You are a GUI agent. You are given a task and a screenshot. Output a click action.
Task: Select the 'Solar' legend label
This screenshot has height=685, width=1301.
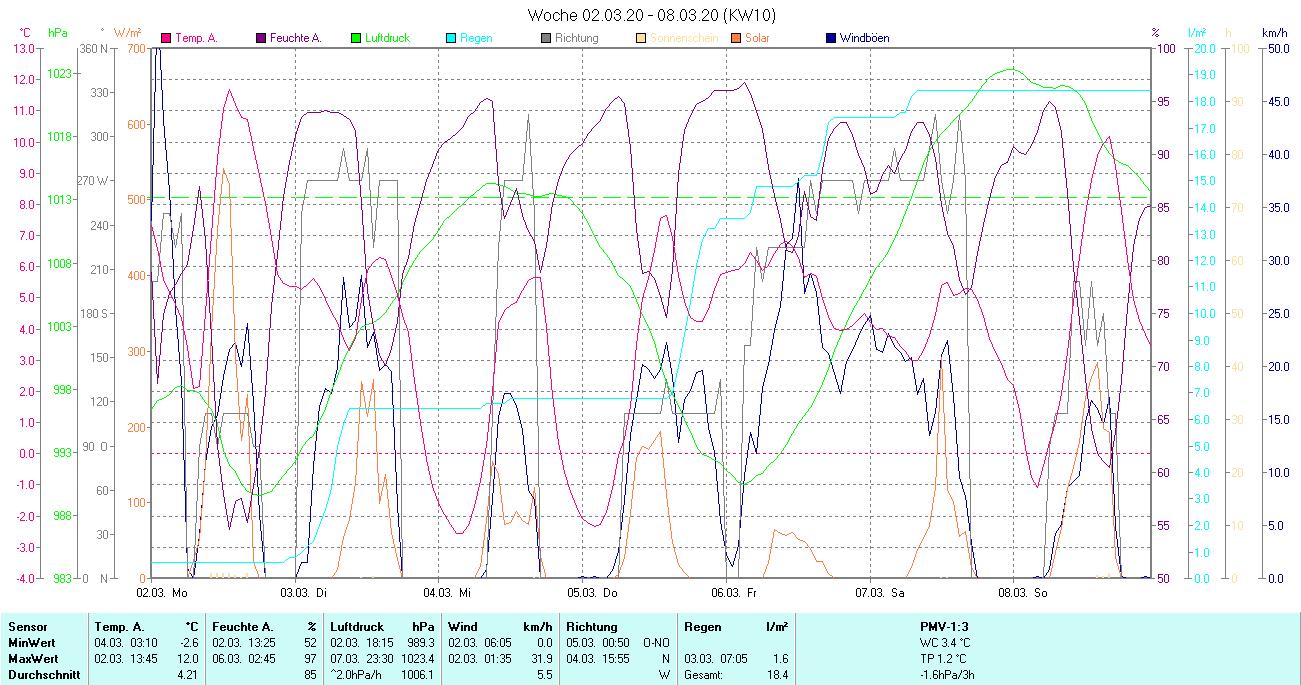pyautogui.click(x=757, y=38)
